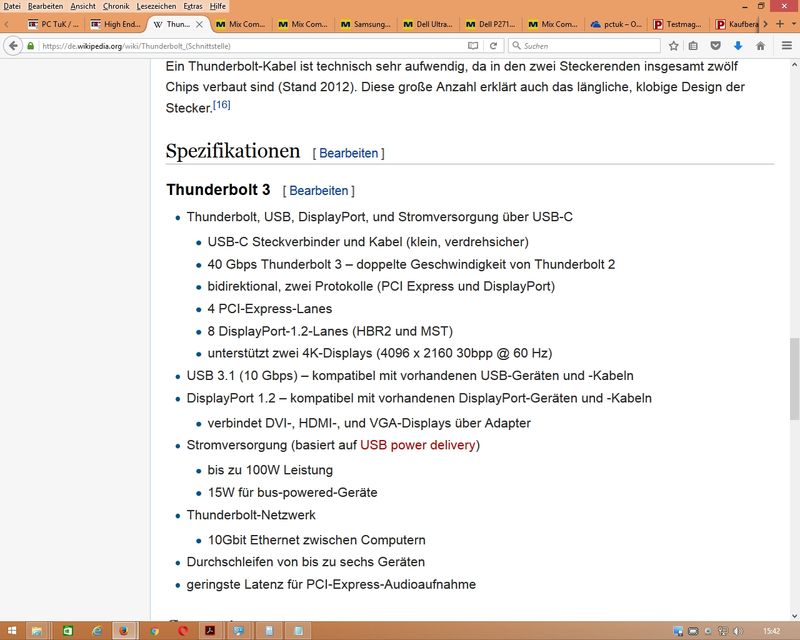Switch to the pctuk OneDrive tab

click(616, 24)
